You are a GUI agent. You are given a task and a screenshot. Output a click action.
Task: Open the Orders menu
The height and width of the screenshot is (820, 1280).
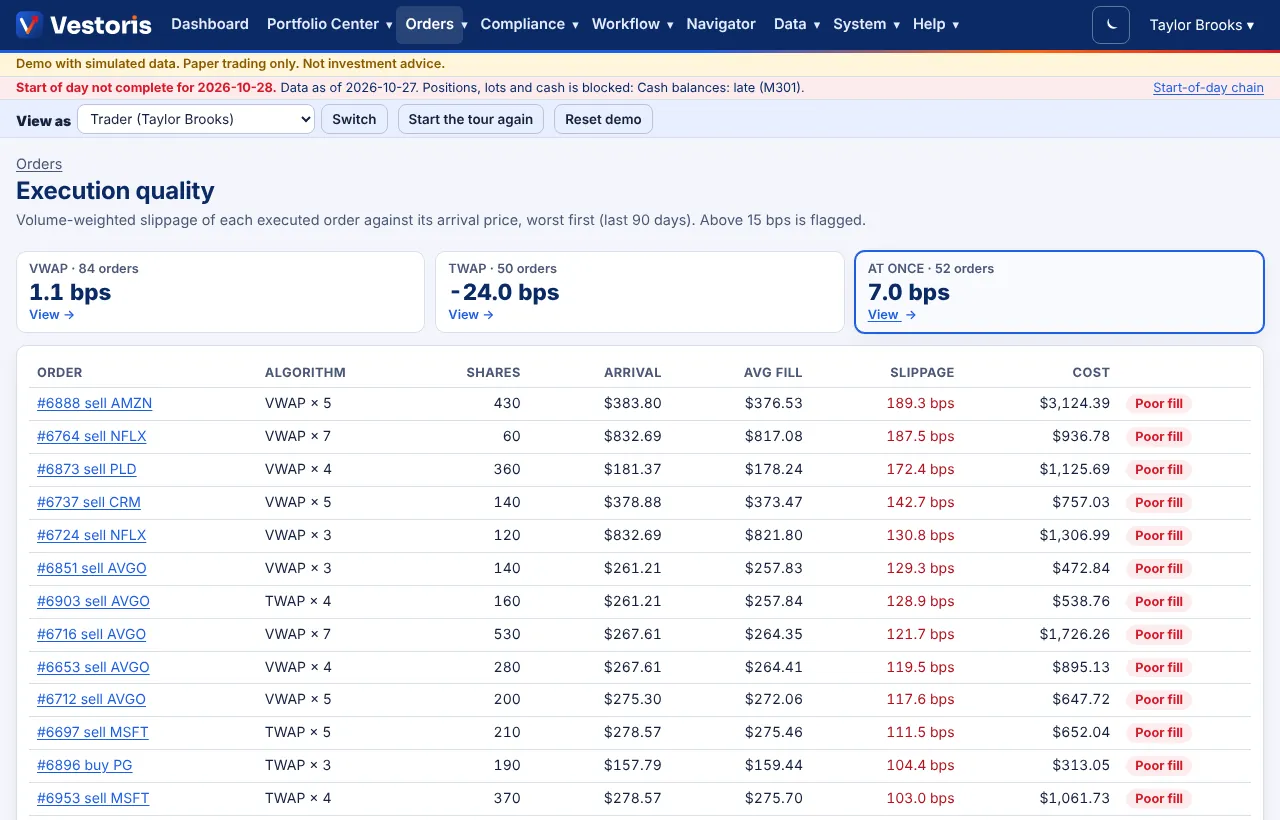point(430,24)
